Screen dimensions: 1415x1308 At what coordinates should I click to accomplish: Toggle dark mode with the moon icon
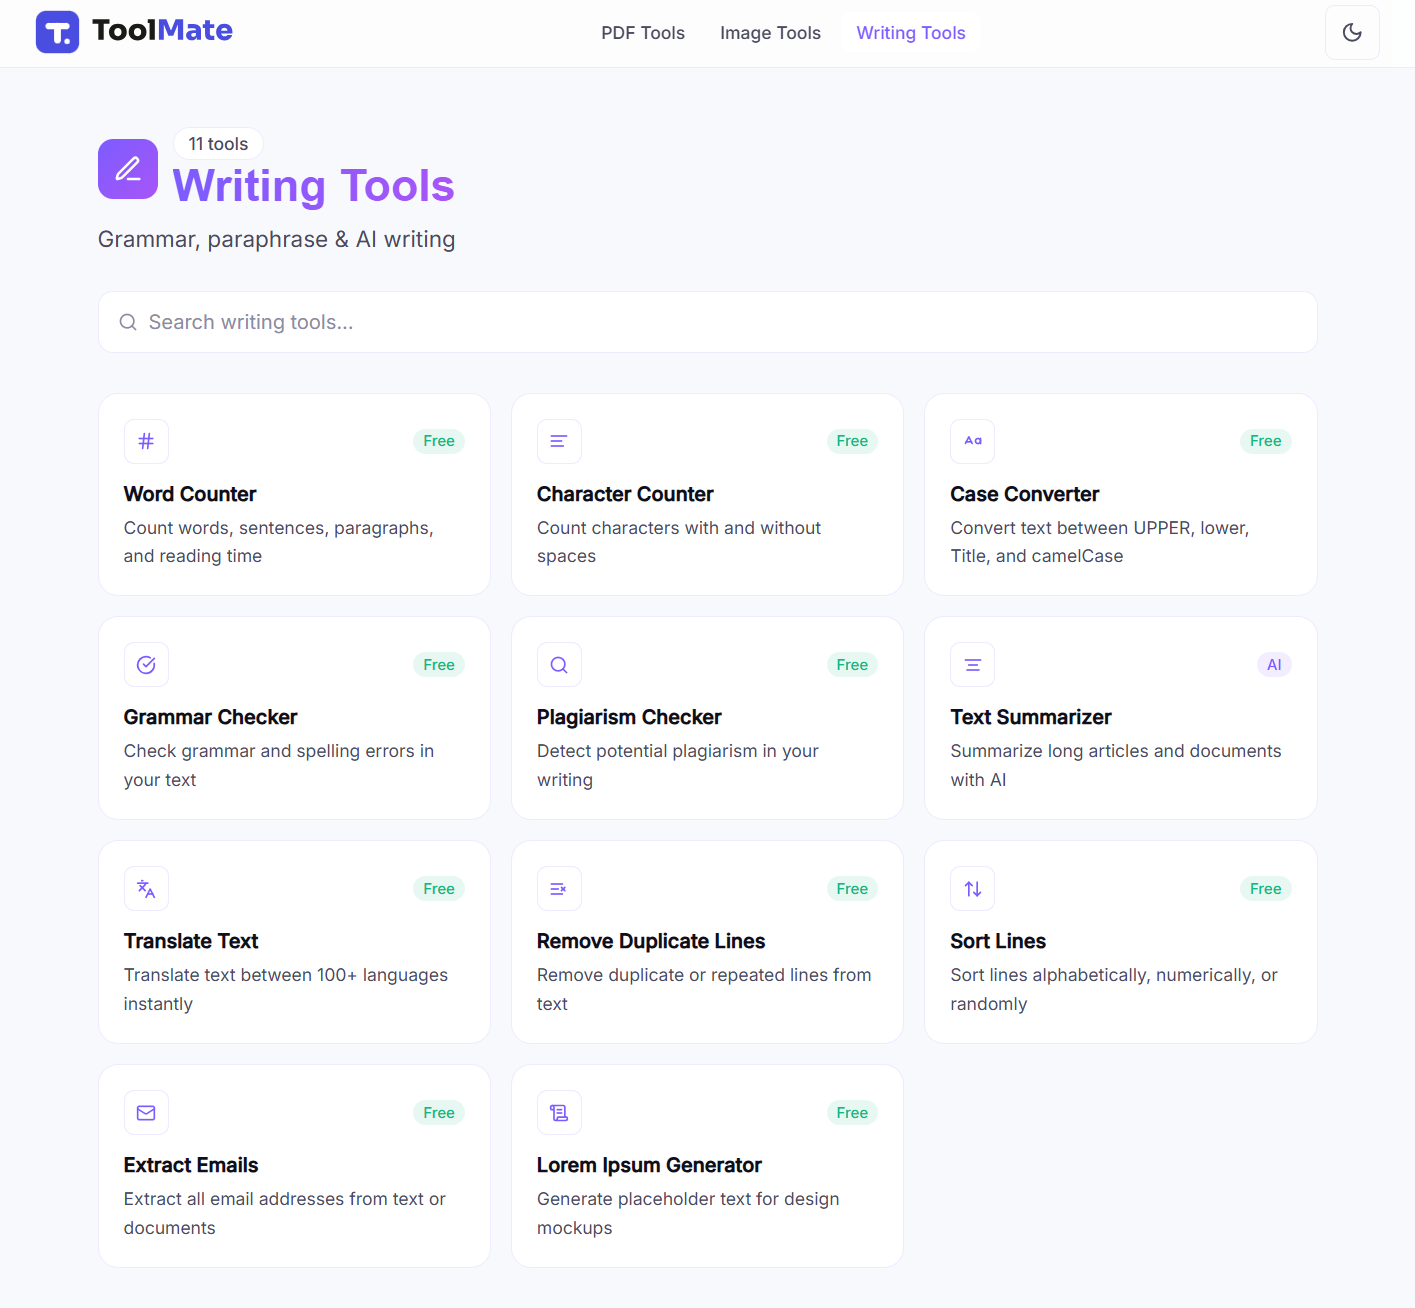click(x=1352, y=32)
